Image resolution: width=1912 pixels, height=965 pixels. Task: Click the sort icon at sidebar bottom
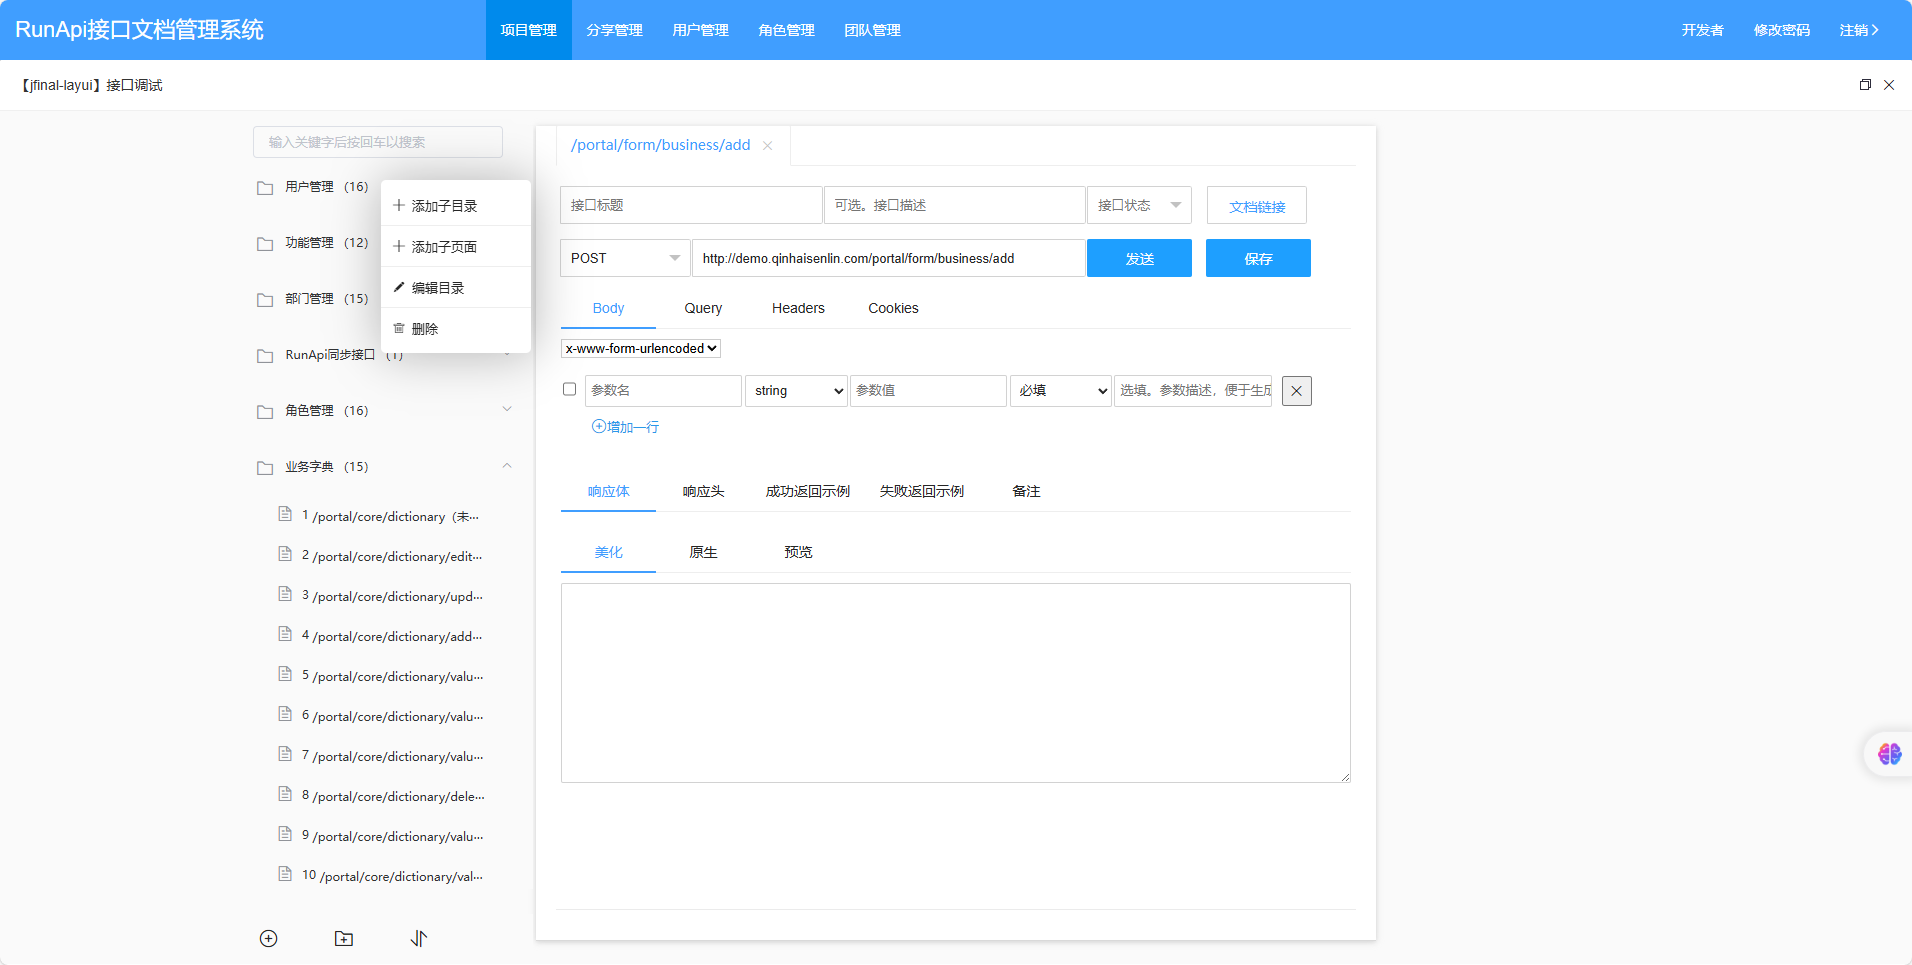419,938
